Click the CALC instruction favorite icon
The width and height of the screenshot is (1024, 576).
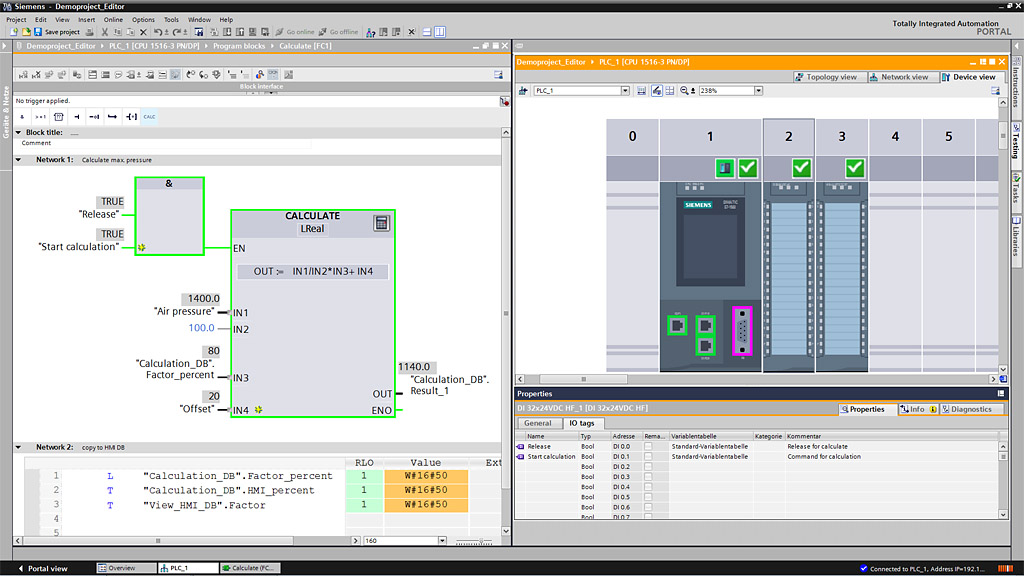click(149, 117)
